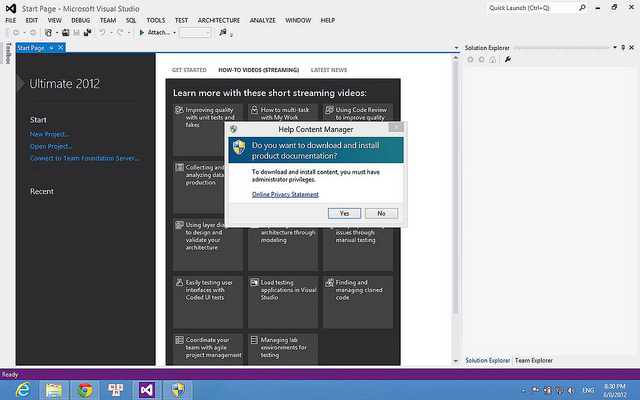Click the Undo toolbar icon

pyautogui.click(x=102, y=32)
